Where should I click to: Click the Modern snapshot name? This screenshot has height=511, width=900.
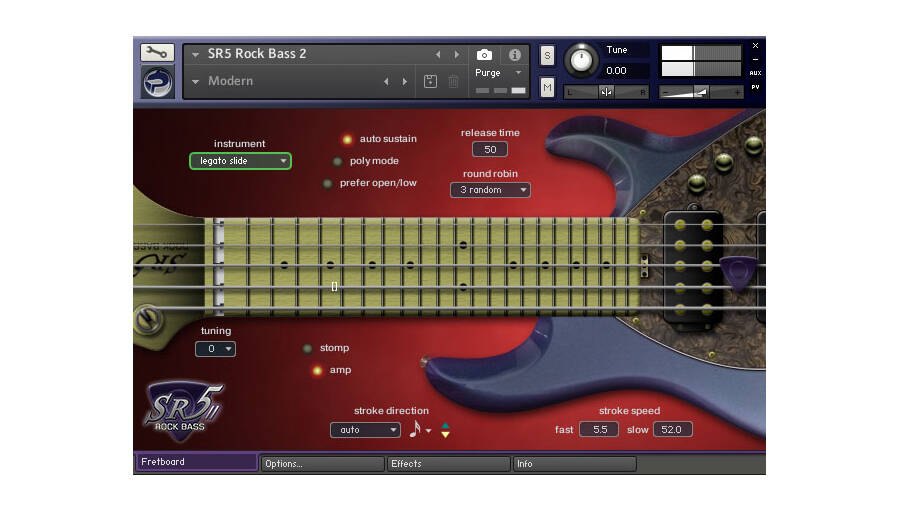[x=230, y=81]
